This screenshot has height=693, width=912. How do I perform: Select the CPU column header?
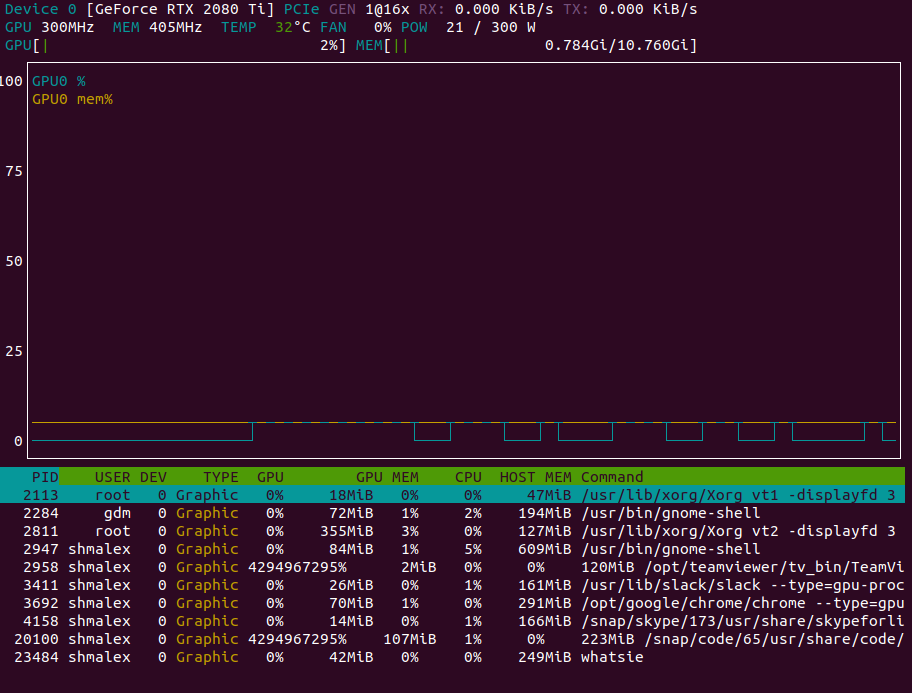[x=468, y=477]
